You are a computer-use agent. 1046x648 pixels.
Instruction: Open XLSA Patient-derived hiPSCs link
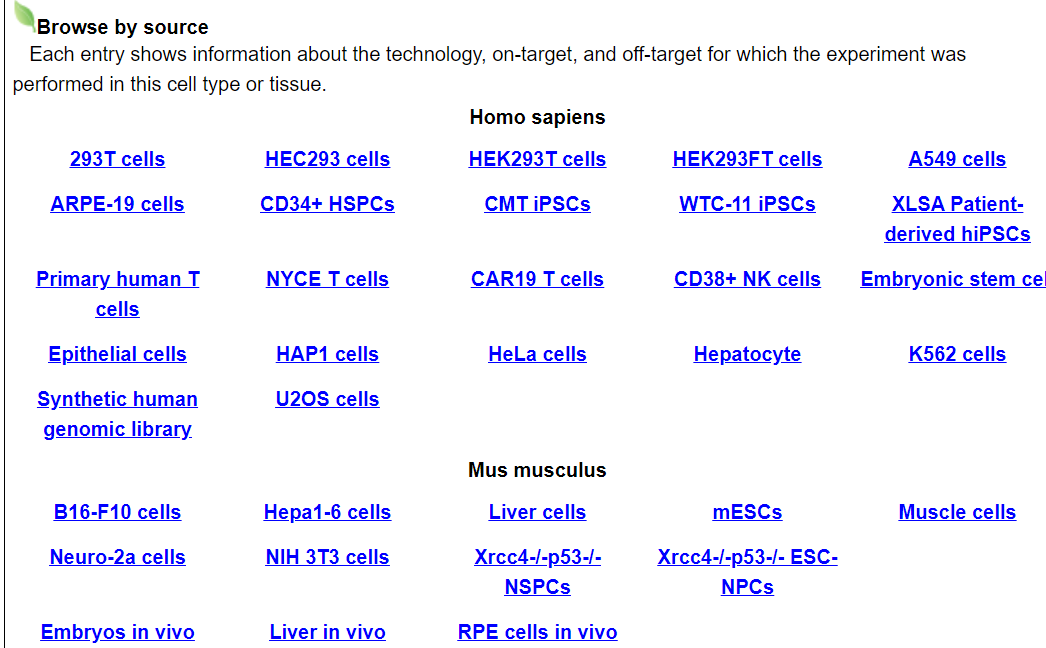pos(957,219)
